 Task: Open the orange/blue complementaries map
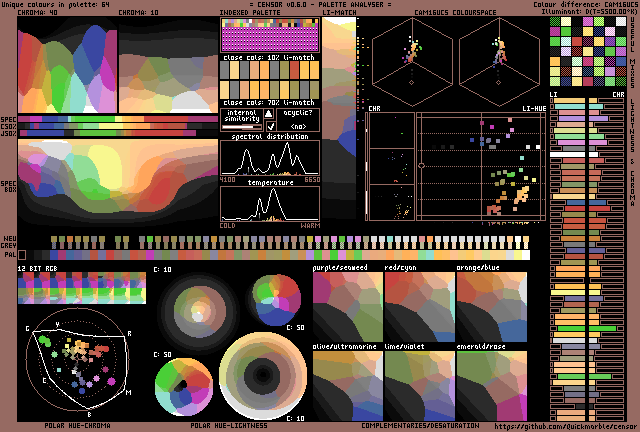click(x=492, y=307)
